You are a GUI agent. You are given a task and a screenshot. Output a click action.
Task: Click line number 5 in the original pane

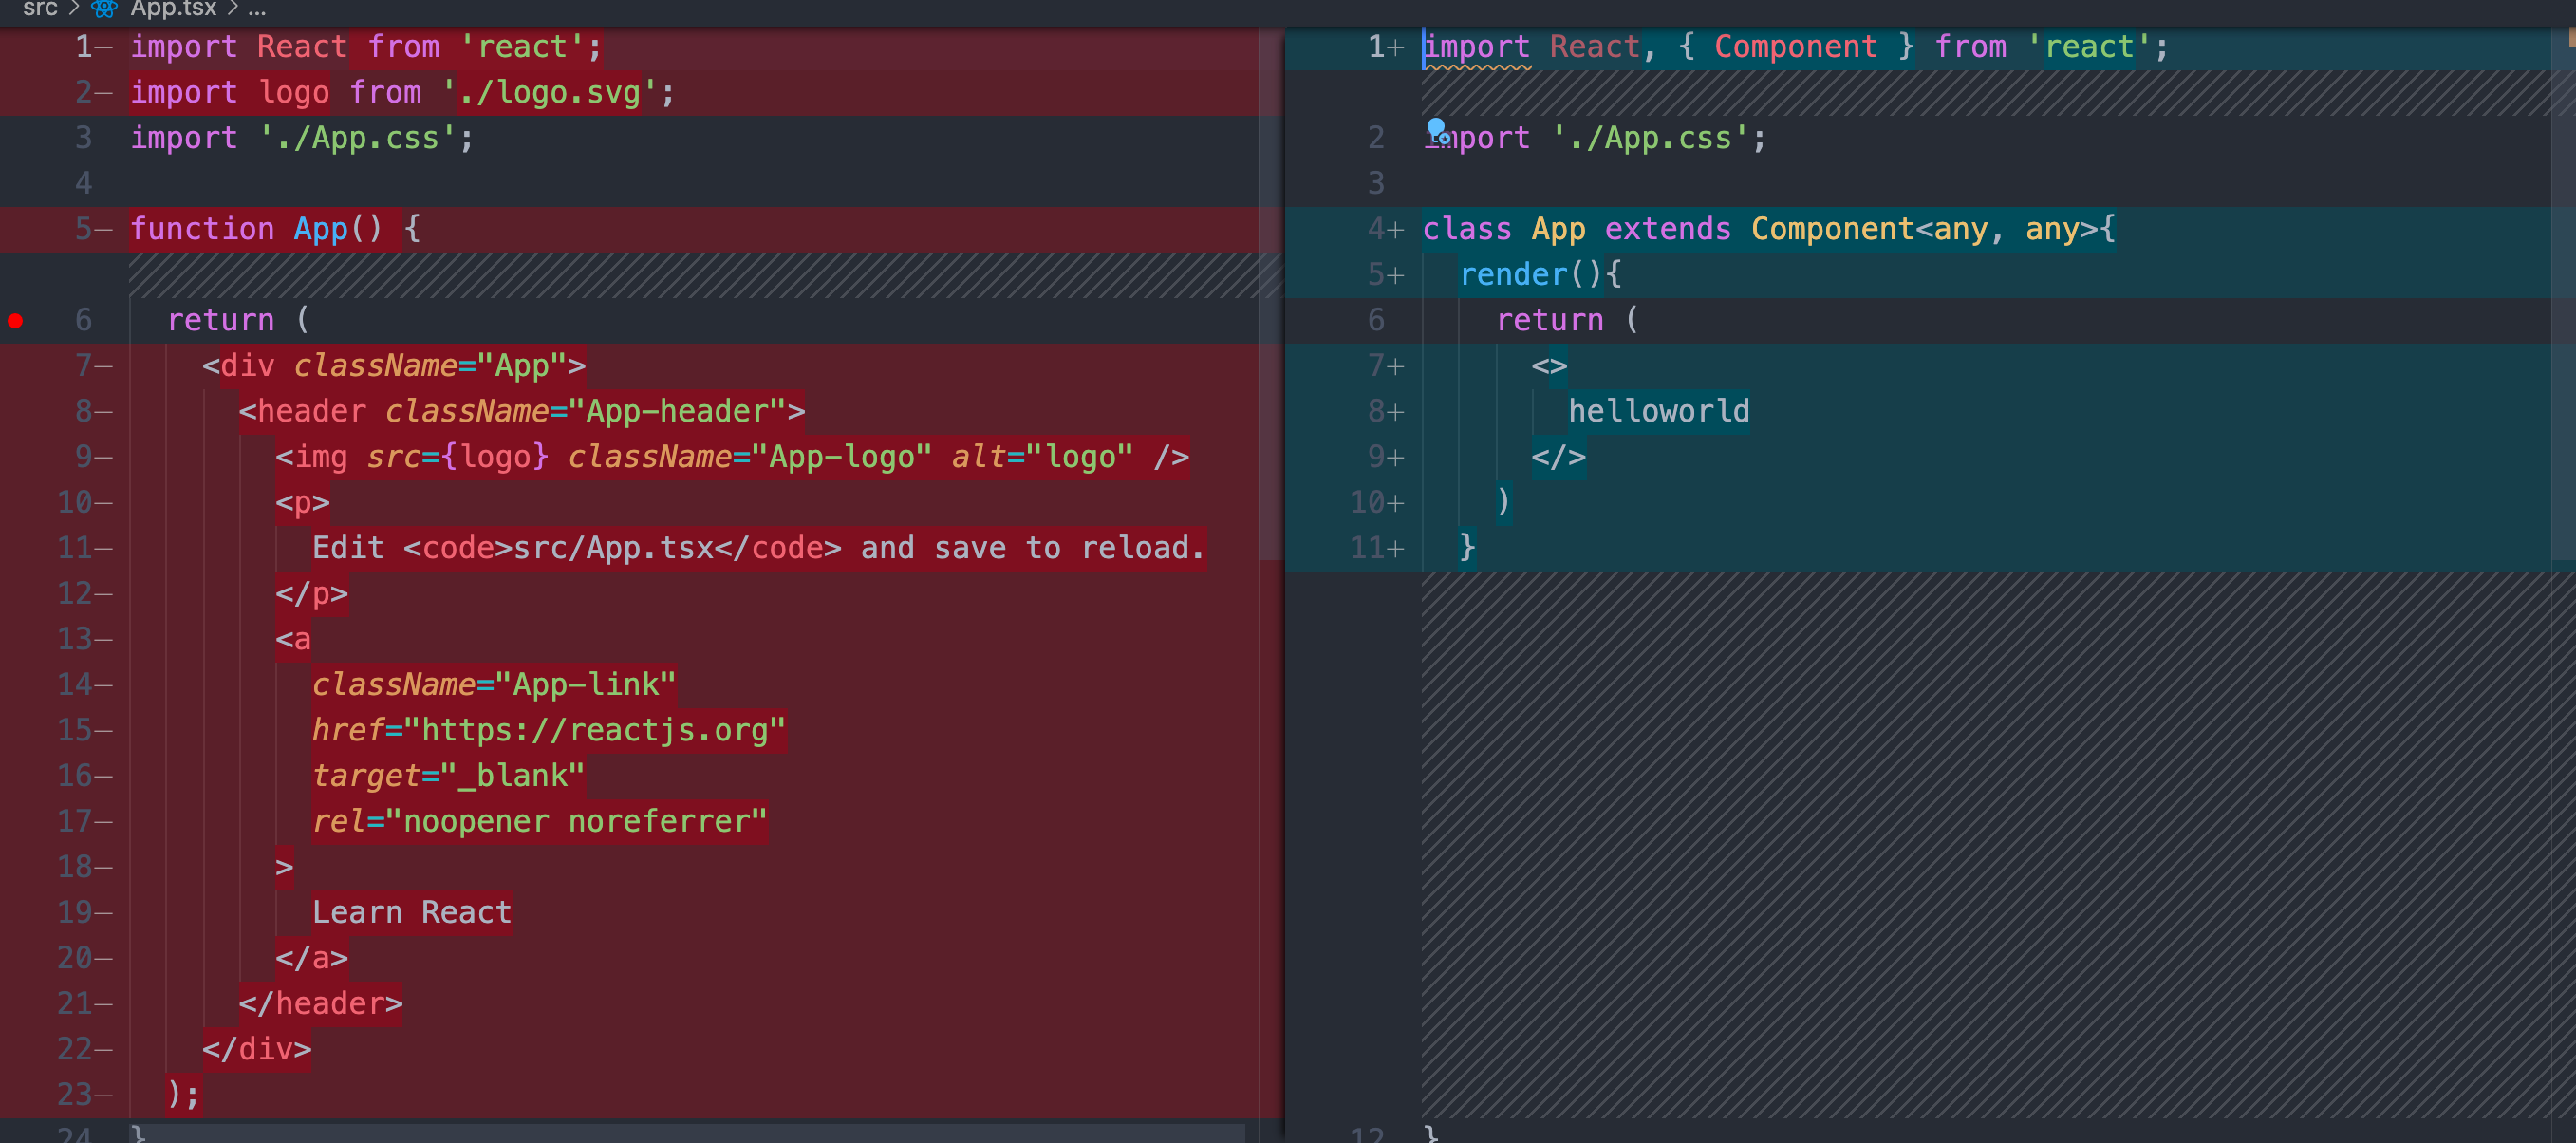tap(83, 229)
